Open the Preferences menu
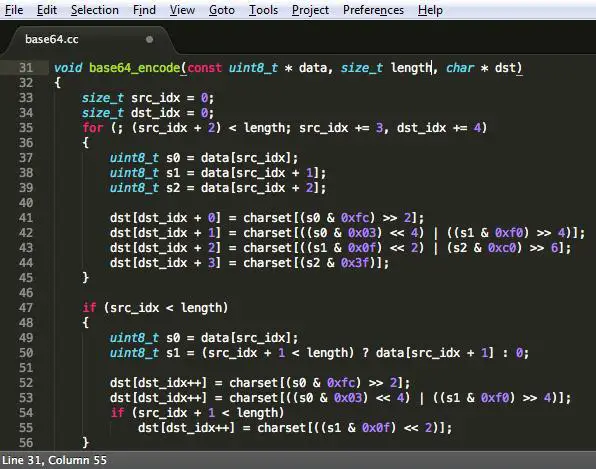This screenshot has width=596, height=469. pos(373,10)
